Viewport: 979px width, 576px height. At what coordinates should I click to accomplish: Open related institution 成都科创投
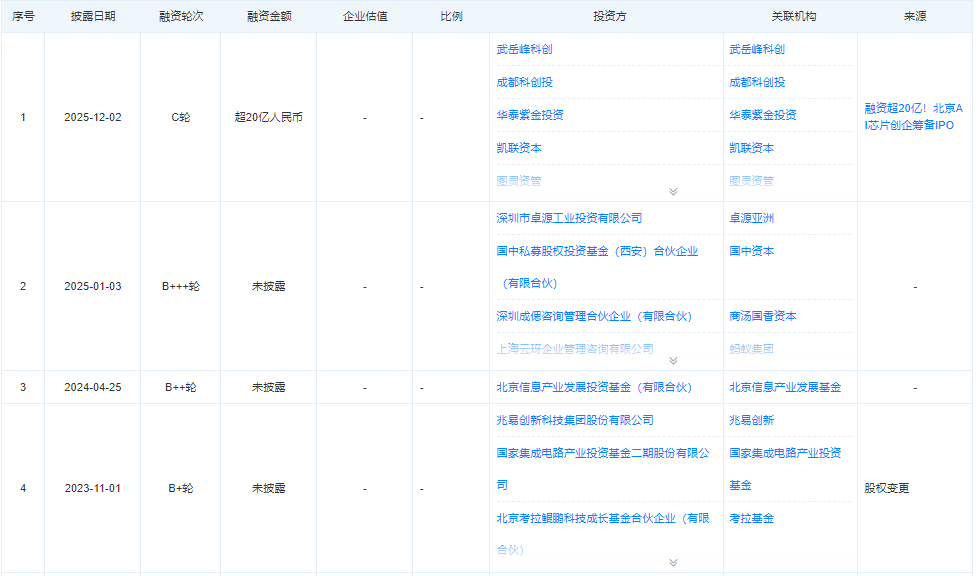coord(757,82)
